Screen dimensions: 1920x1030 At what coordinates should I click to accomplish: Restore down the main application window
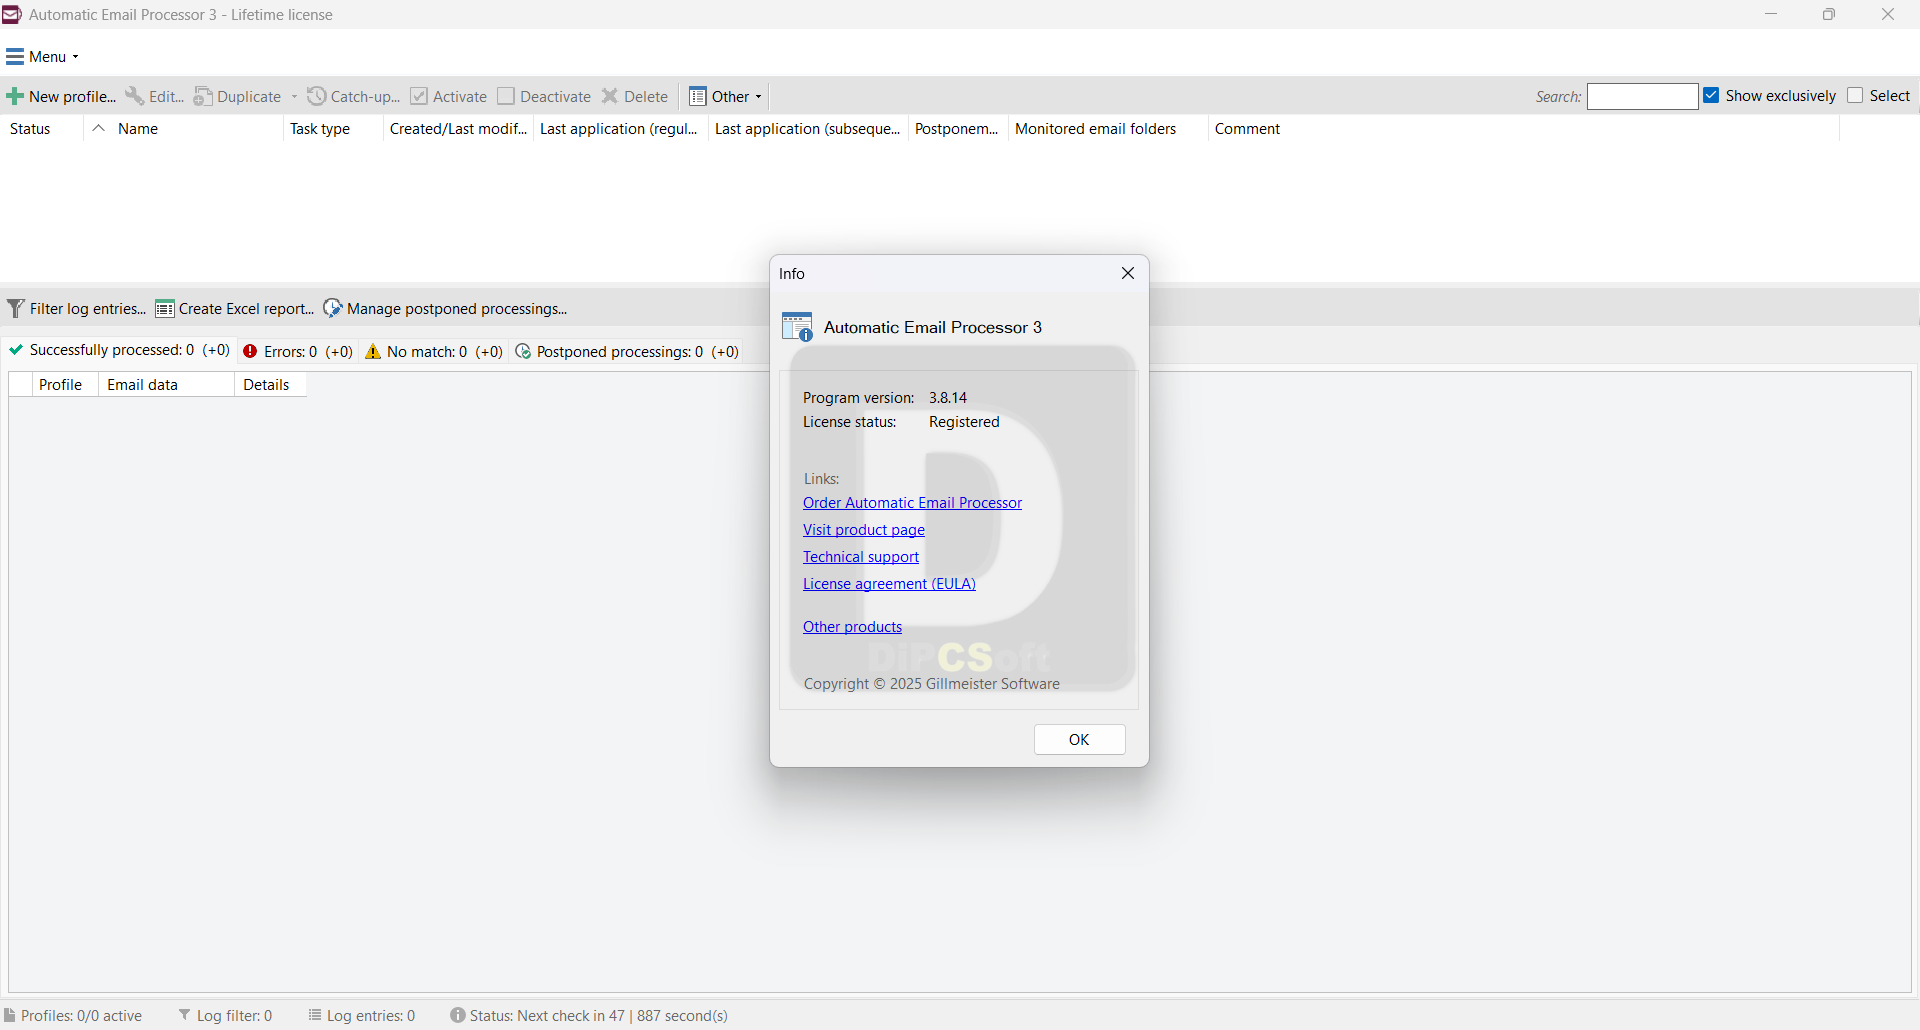pyautogui.click(x=1829, y=14)
